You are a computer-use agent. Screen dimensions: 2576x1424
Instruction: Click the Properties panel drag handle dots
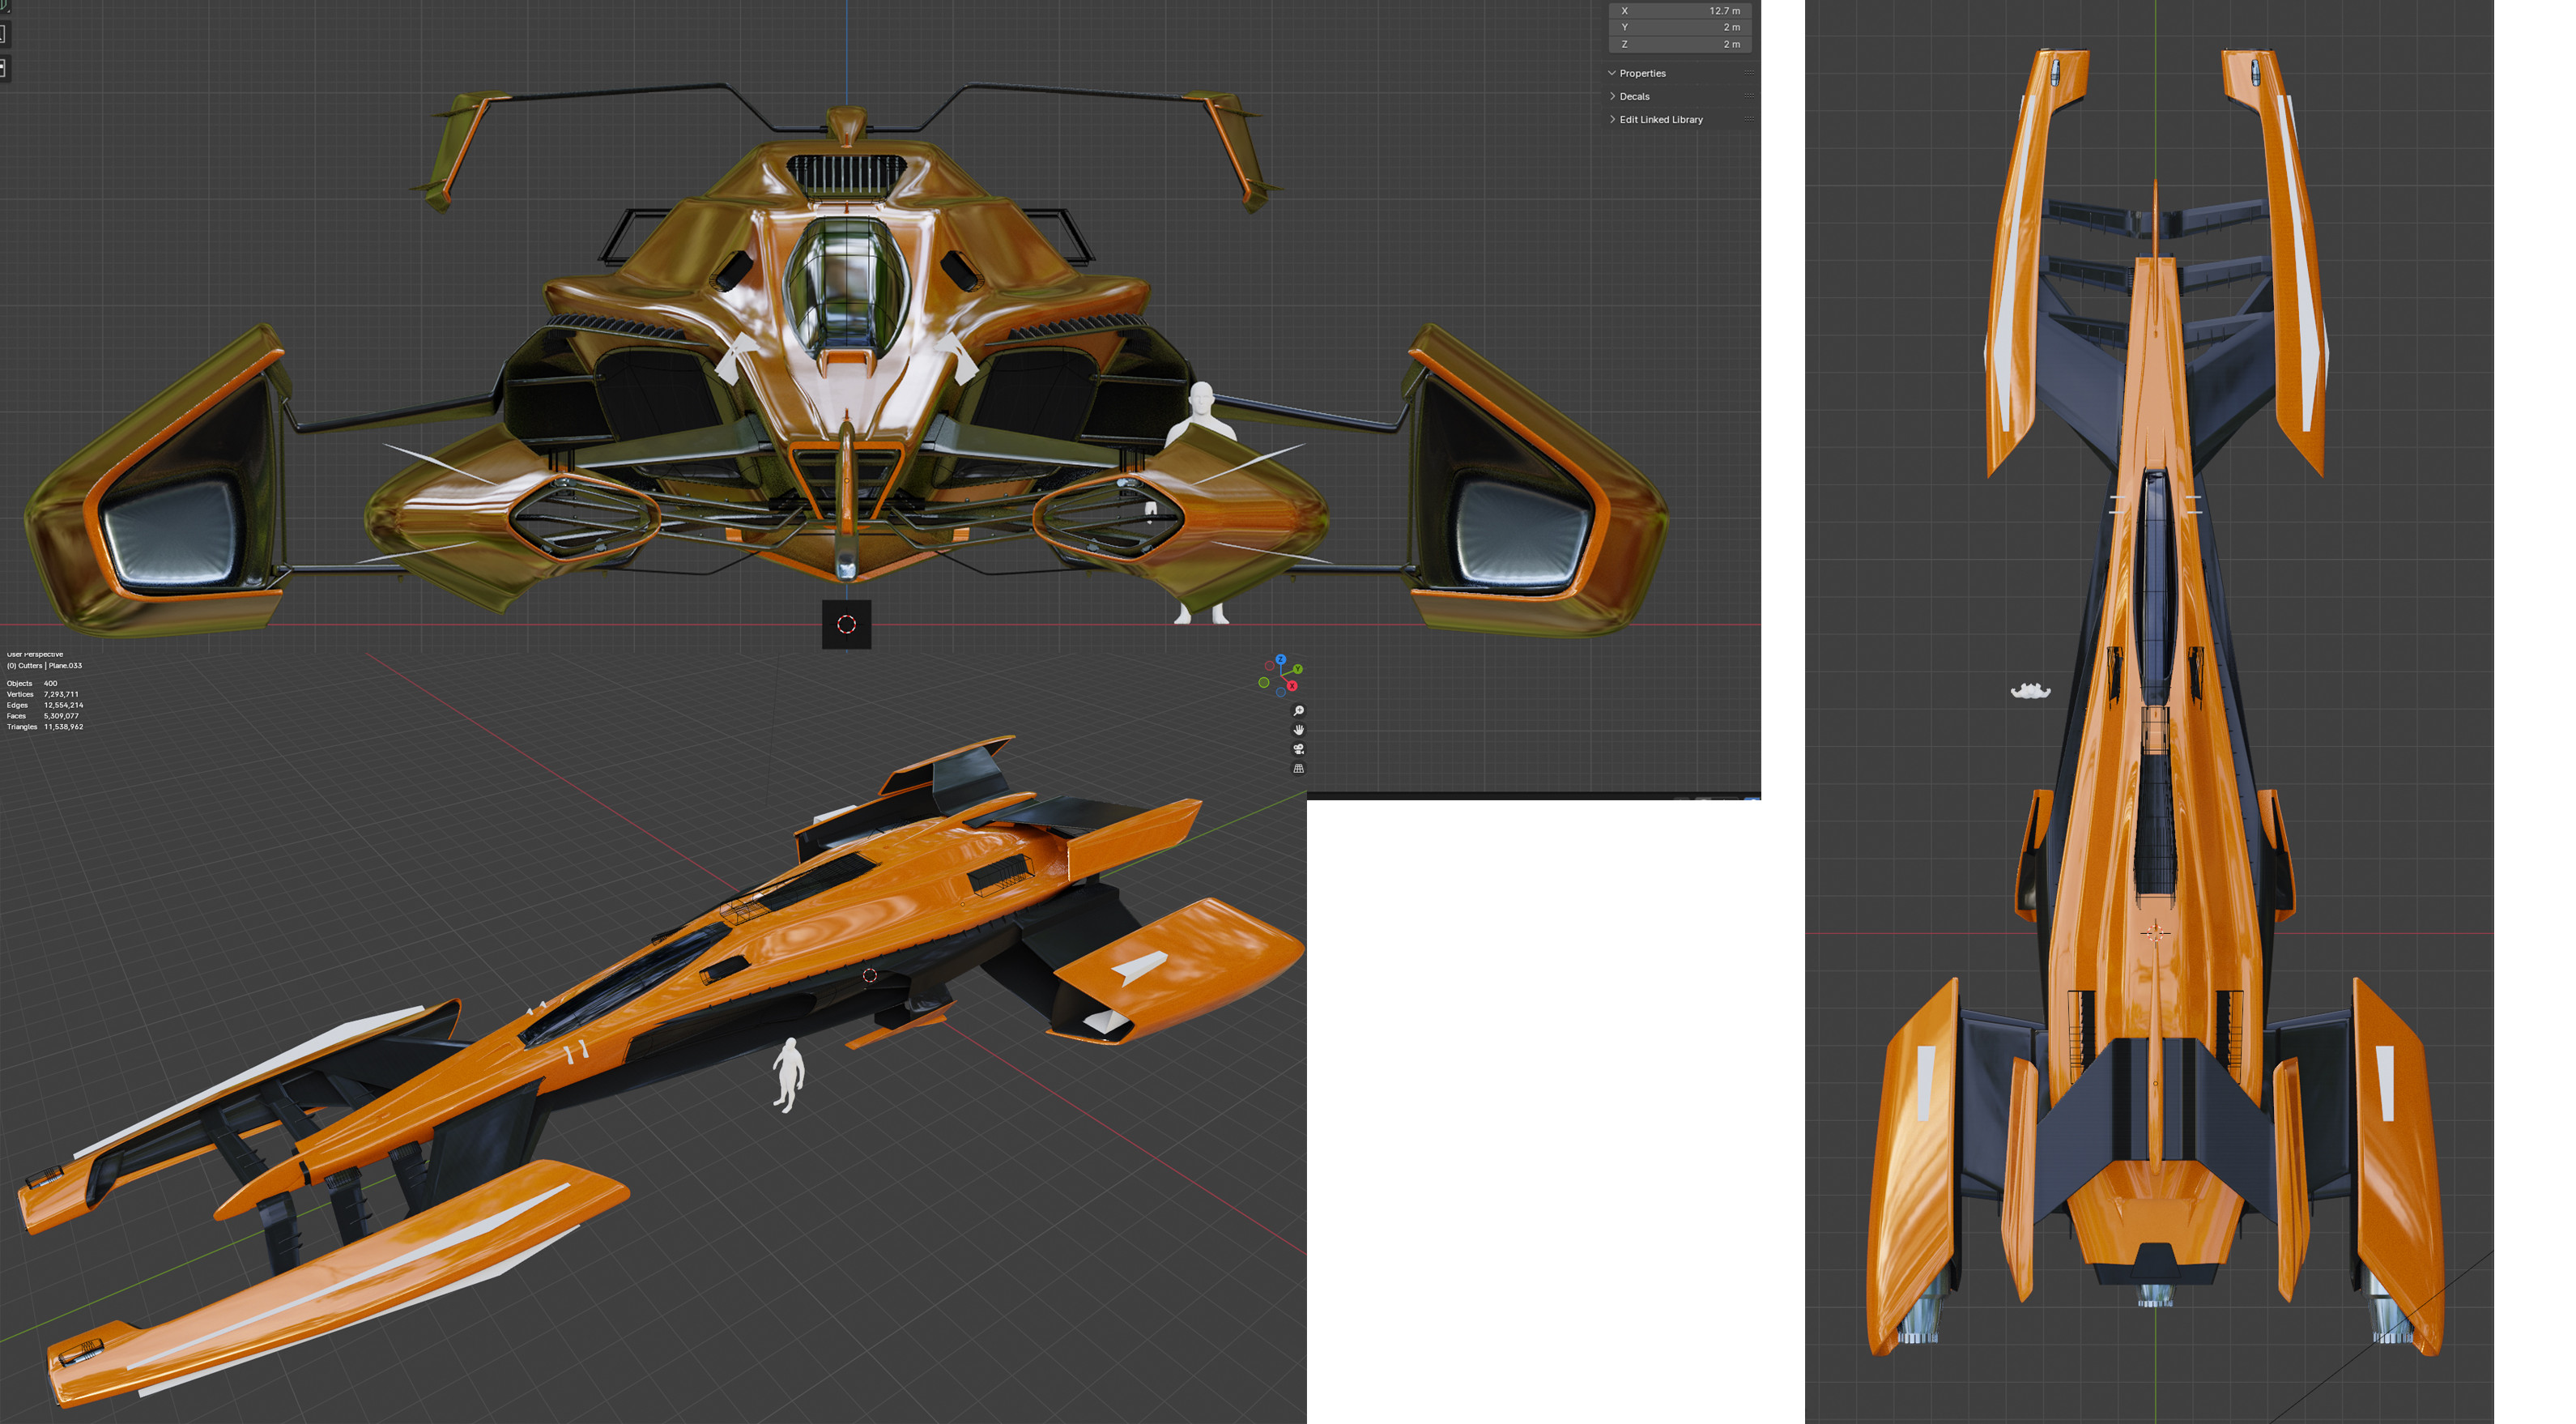(1748, 73)
